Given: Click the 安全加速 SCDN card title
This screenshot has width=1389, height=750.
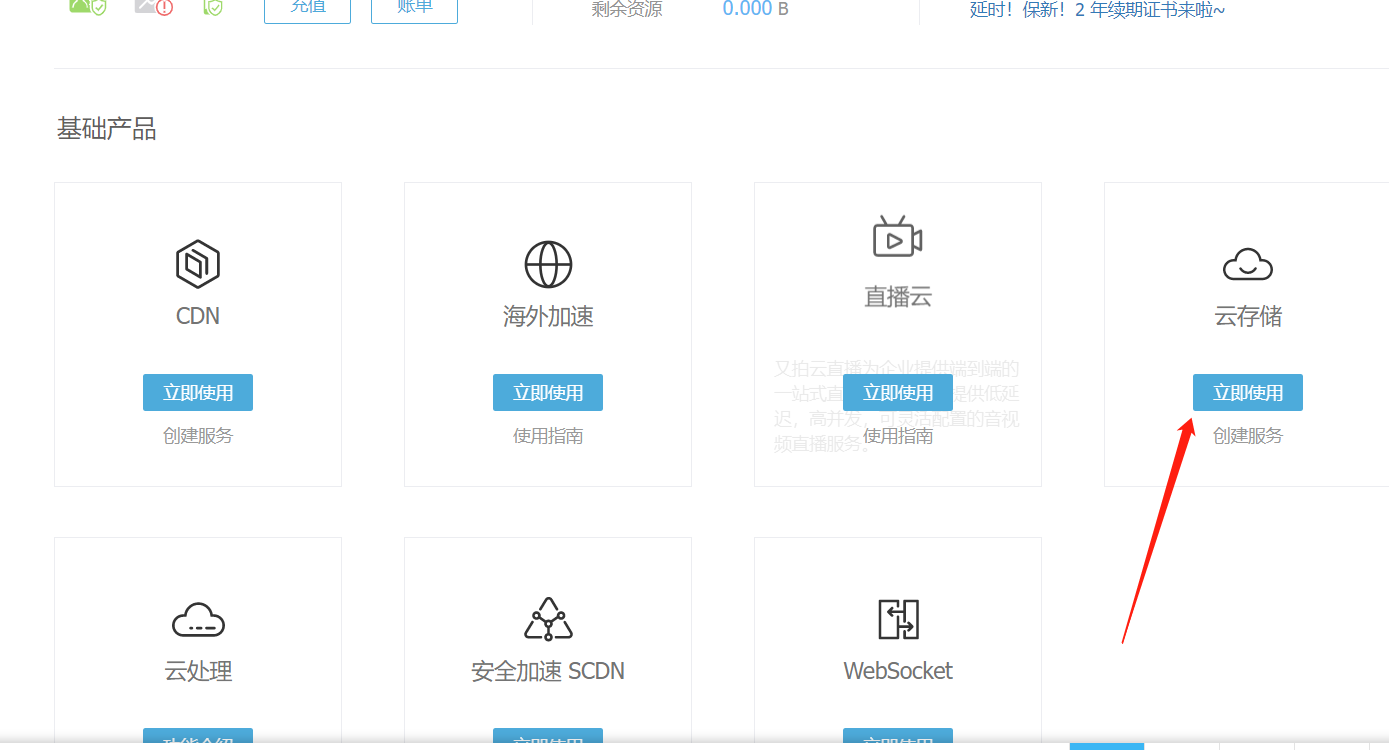Looking at the screenshot, I should tap(548, 671).
